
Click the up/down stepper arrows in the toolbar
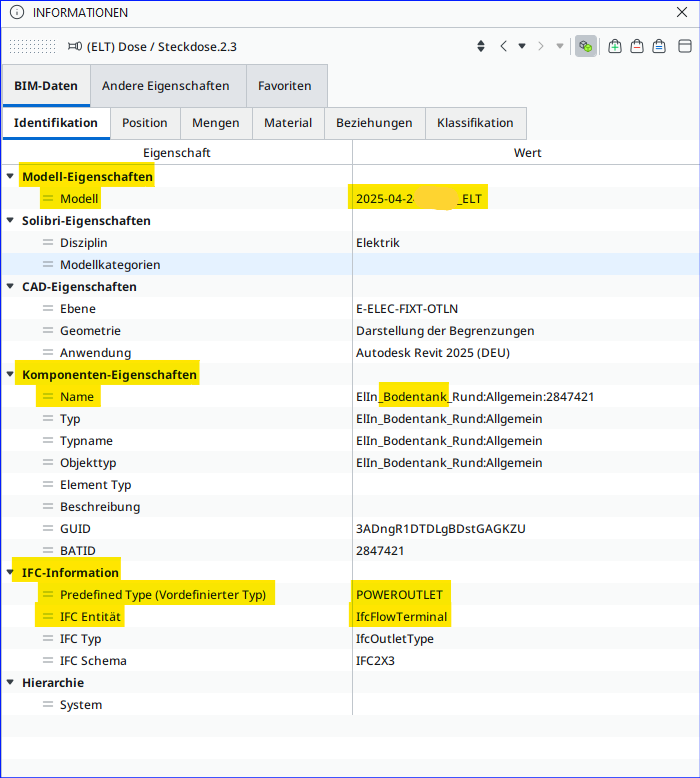(x=481, y=47)
